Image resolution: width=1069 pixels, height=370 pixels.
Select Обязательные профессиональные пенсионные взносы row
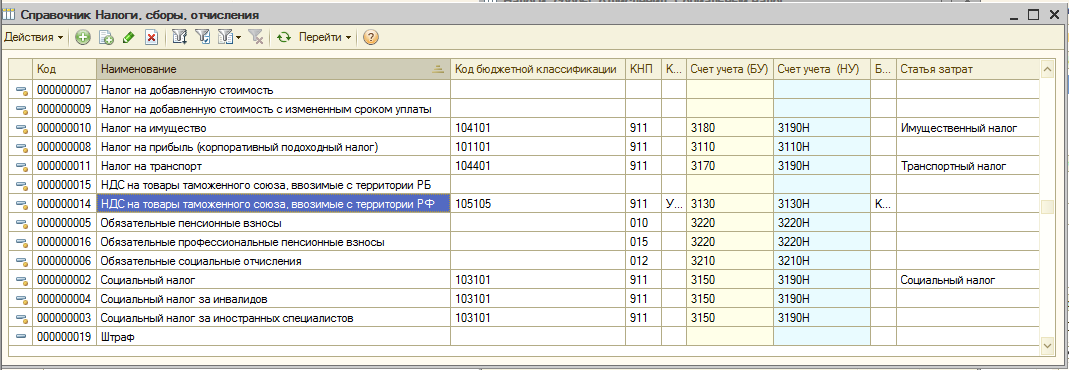[x=273, y=242]
